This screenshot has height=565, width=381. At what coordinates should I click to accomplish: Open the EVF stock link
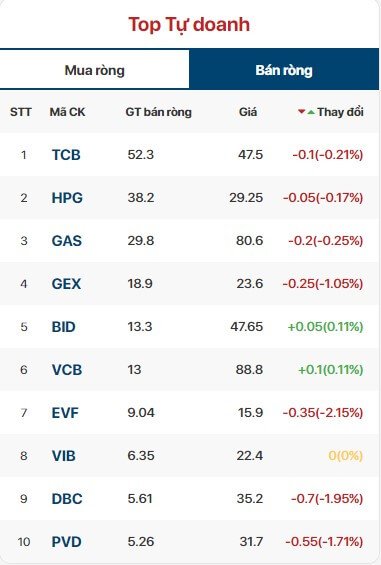pos(65,413)
